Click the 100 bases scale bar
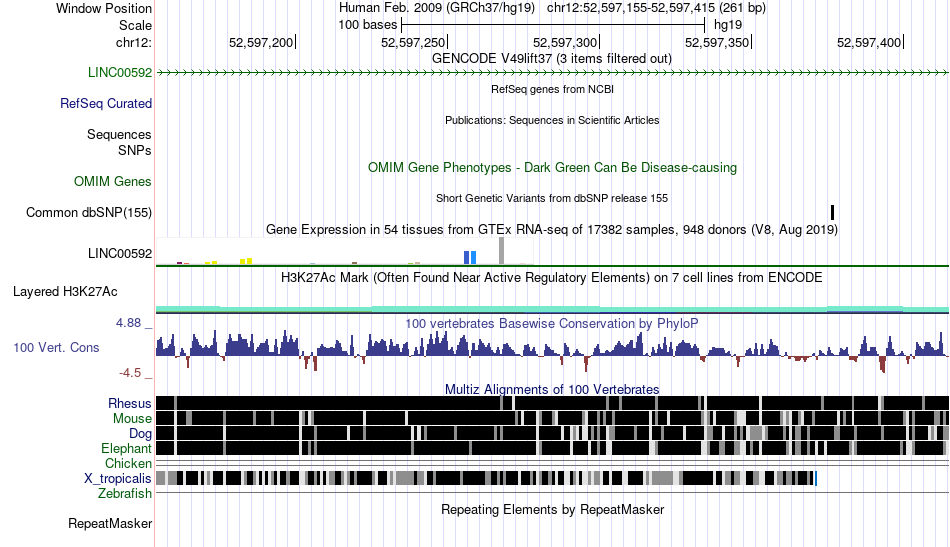Screen dimensions: 950x547 pyautogui.click(x=553, y=25)
